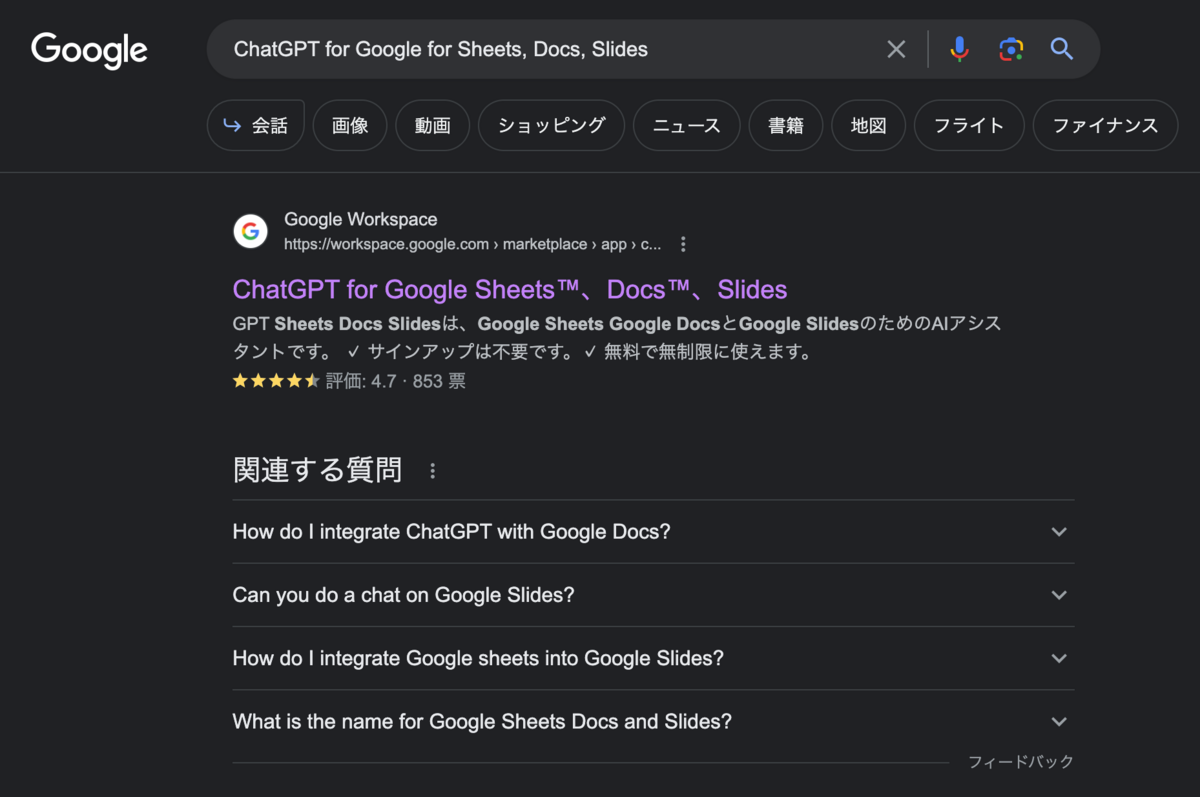Open Google Lens image search icon
Image resolution: width=1200 pixels, height=797 pixels.
pos(1011,49)
